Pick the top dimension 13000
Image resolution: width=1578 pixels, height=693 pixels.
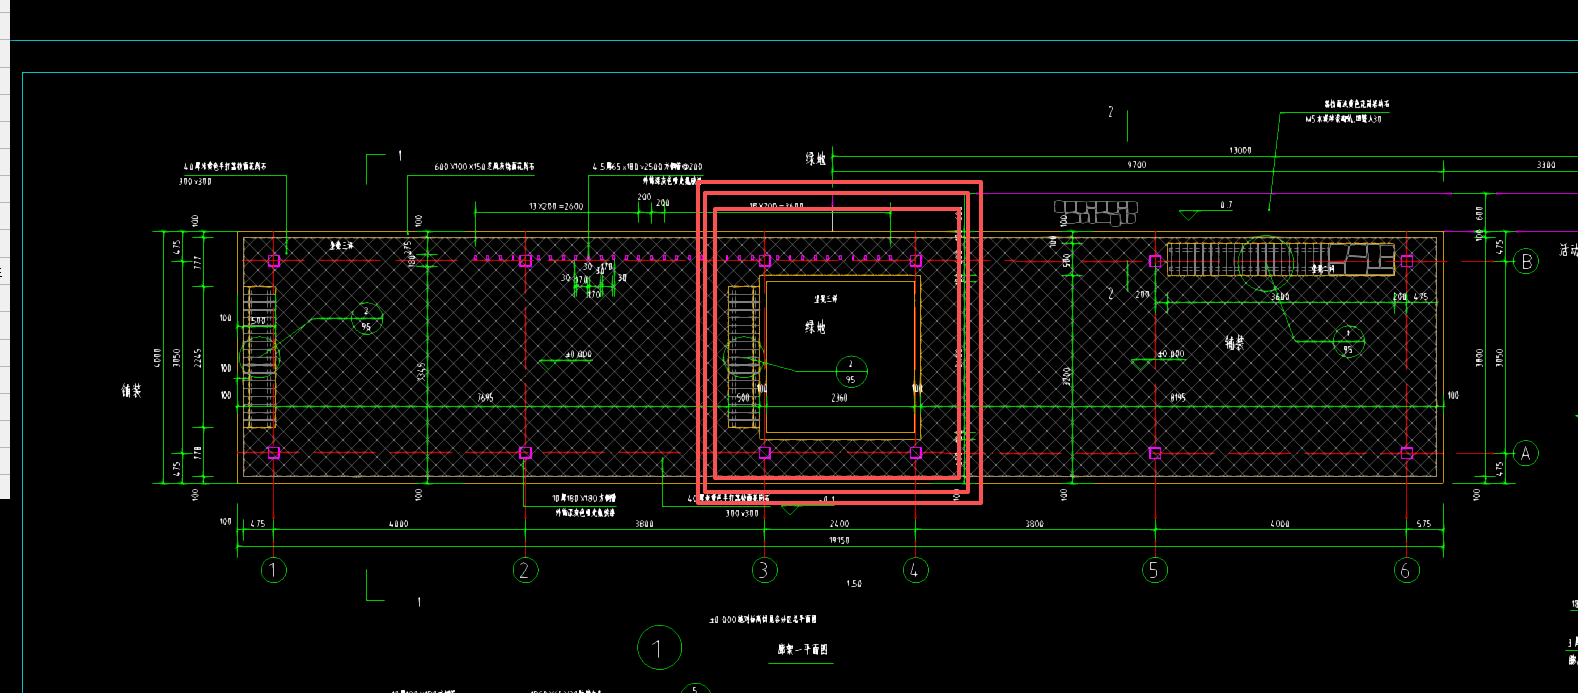1240,150
